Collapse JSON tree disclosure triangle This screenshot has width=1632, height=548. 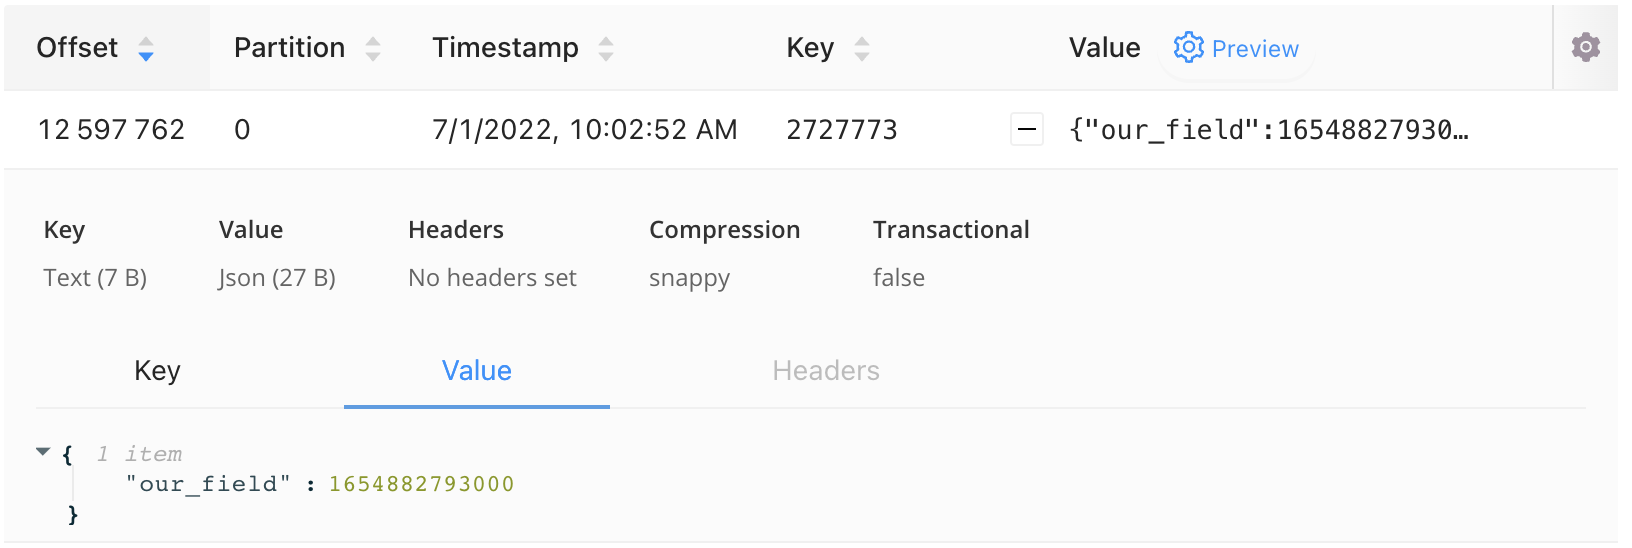(x=43, y=452)
